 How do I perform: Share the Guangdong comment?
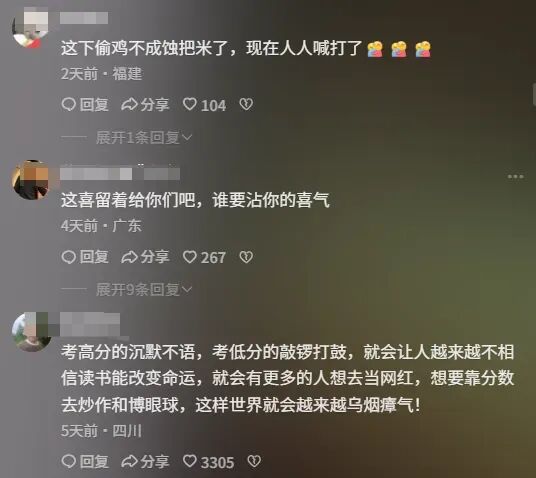pos(145,257)
